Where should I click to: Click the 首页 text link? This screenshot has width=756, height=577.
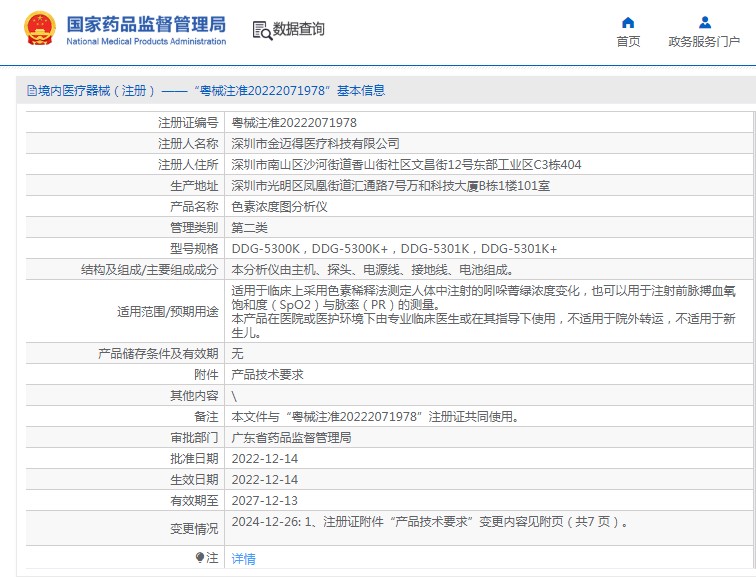[628, 41]
